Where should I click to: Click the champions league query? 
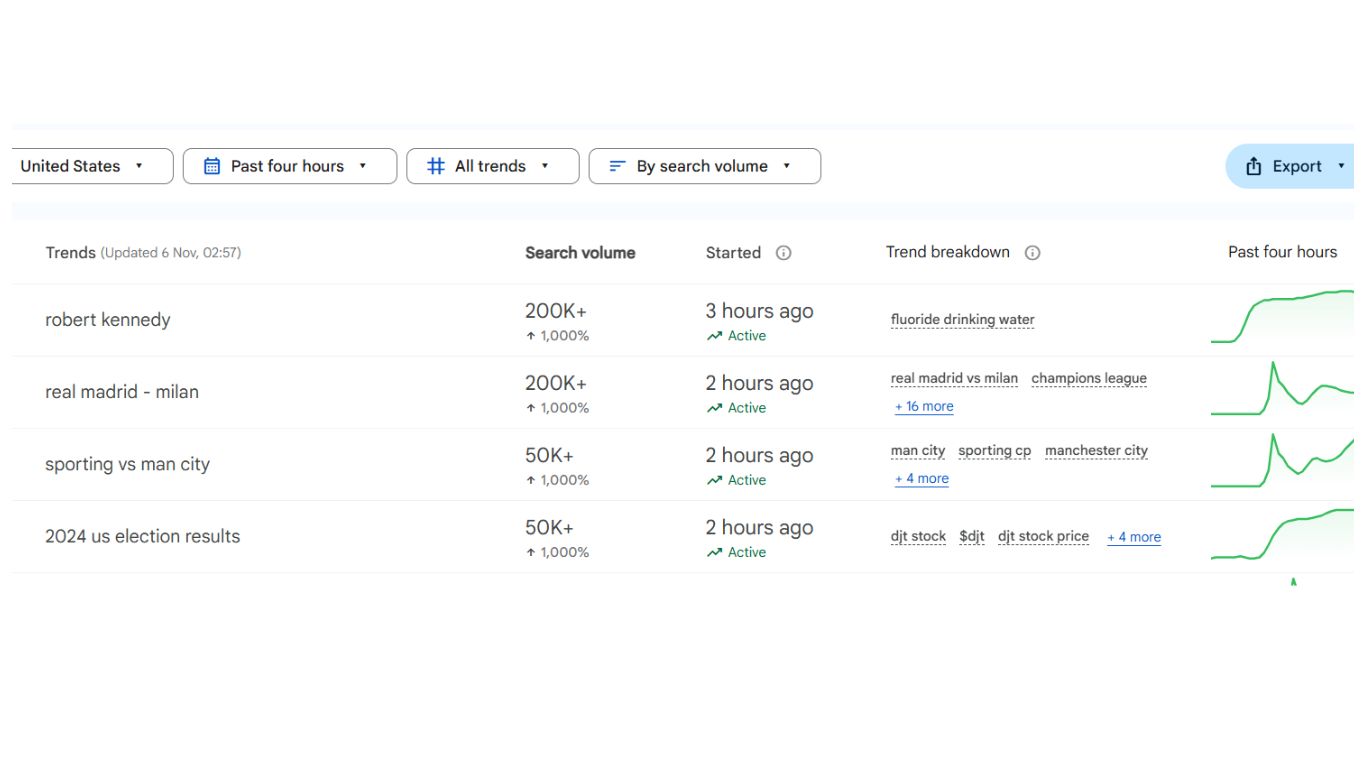point(1089,379)
